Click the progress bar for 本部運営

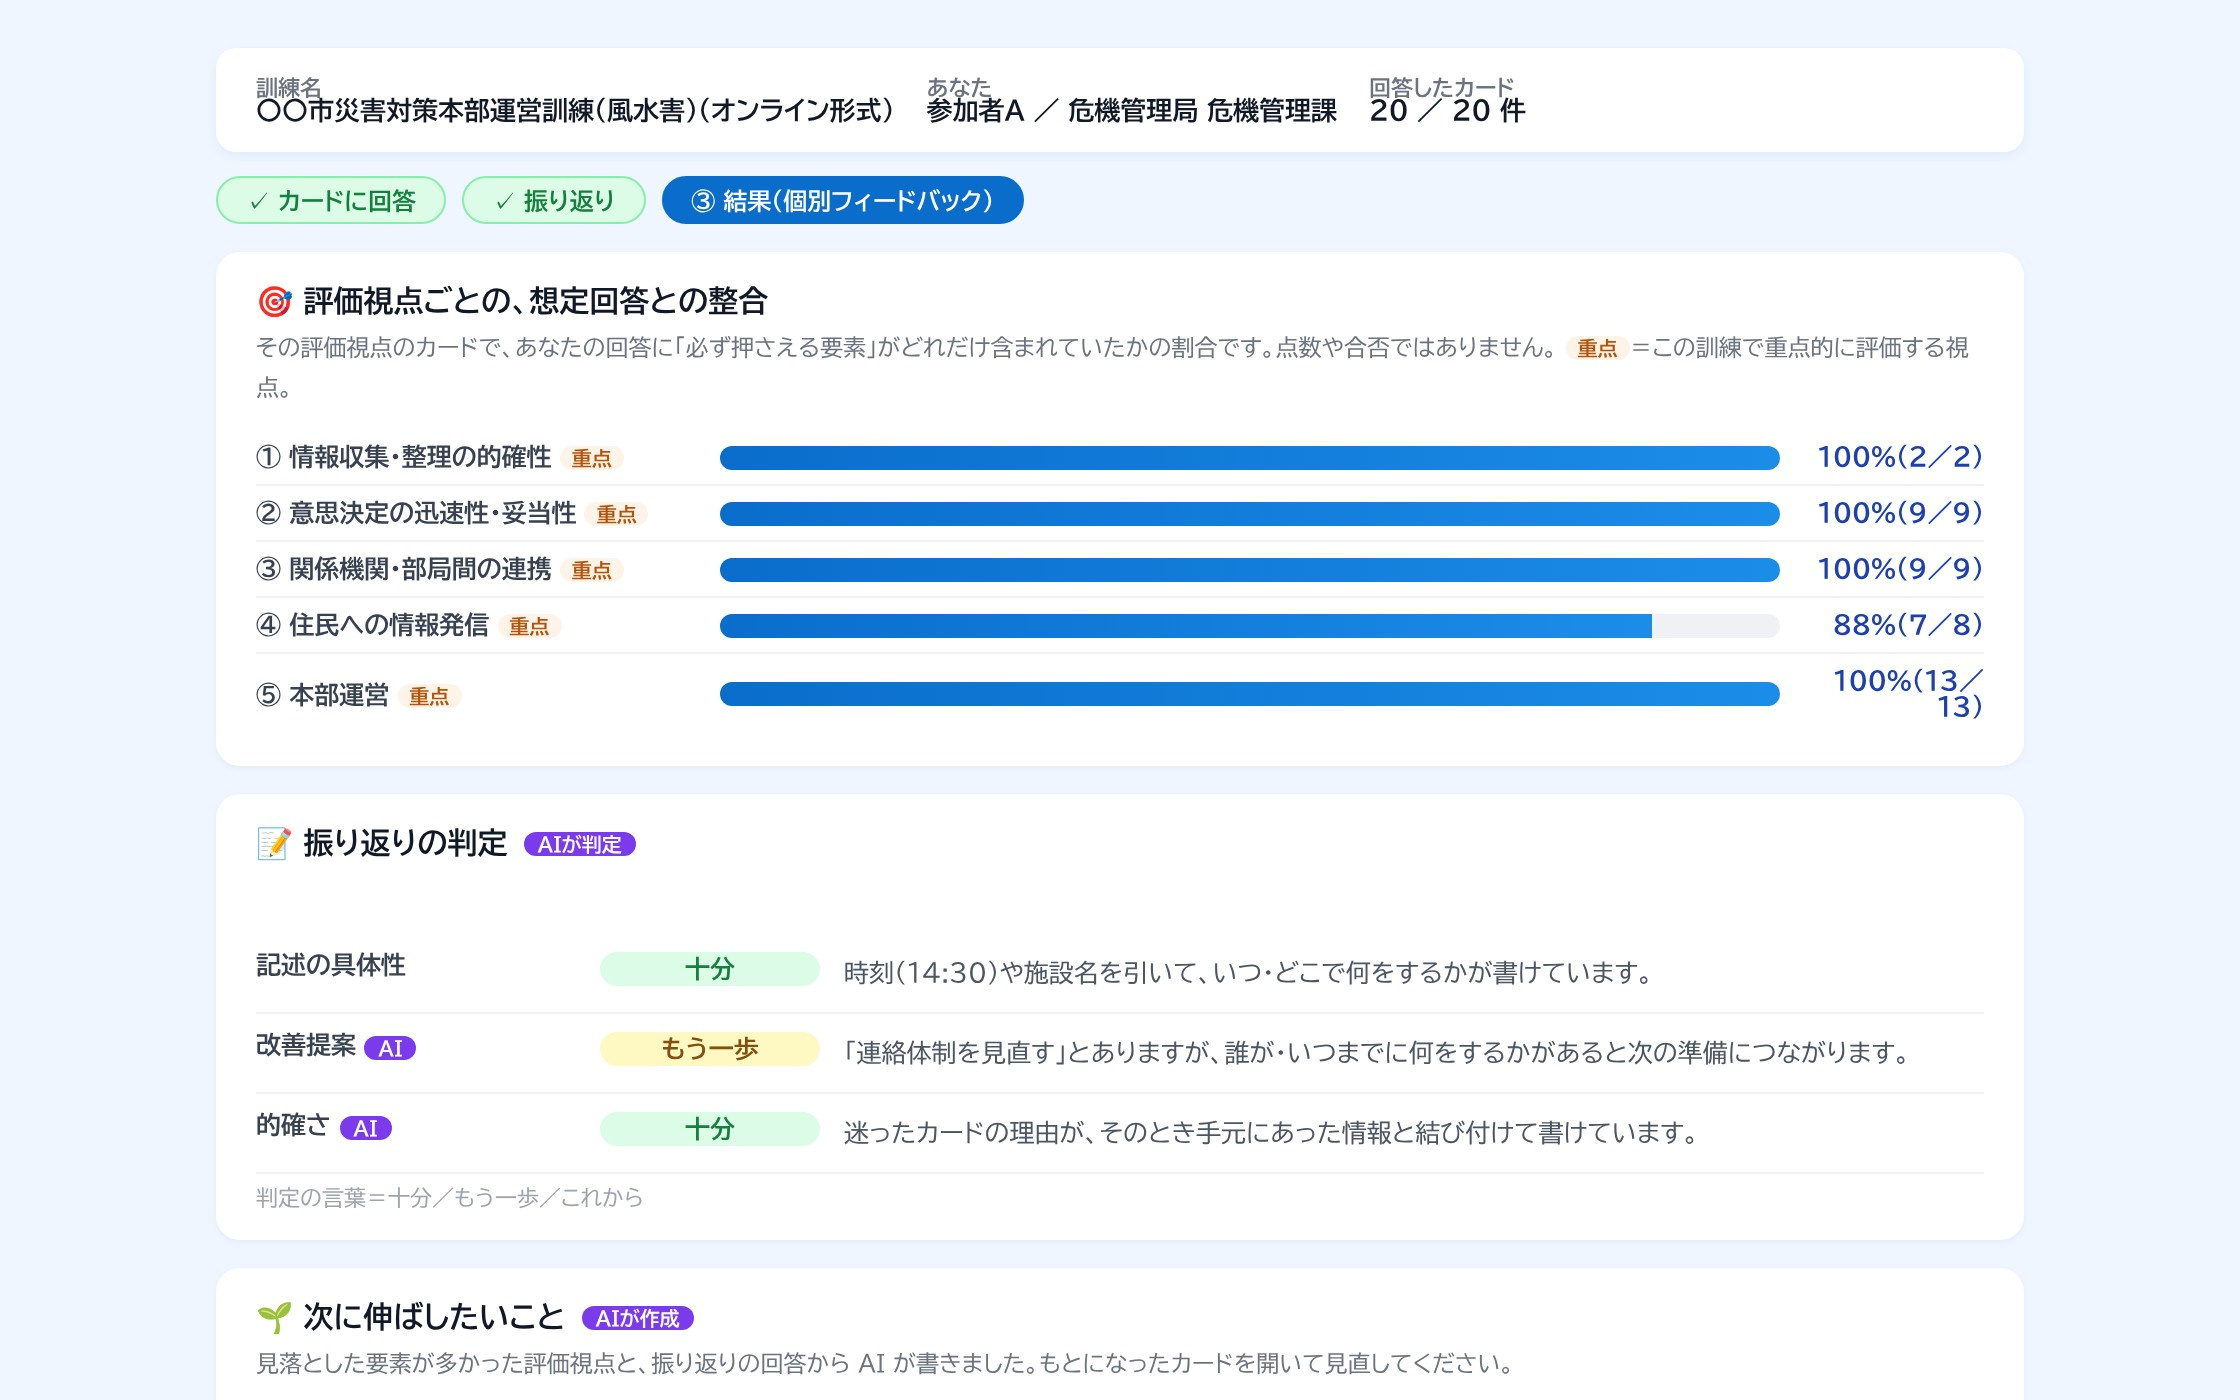click(1250, 694)
